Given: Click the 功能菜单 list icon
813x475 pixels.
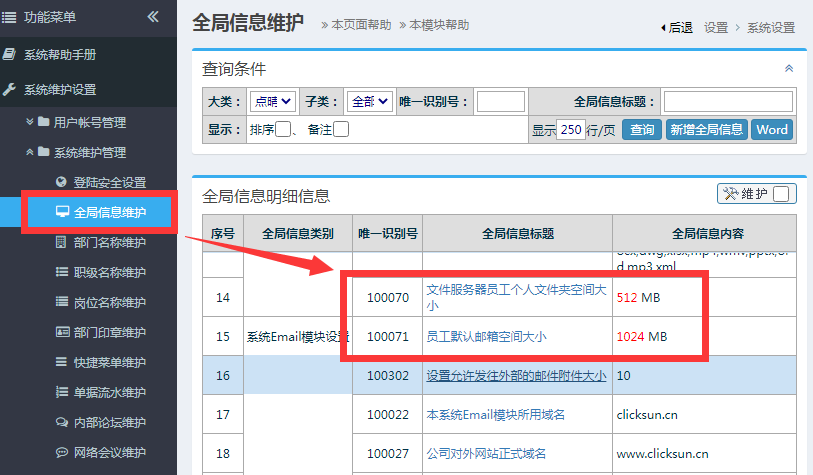Looking at the screenshot, I should 9,18.
